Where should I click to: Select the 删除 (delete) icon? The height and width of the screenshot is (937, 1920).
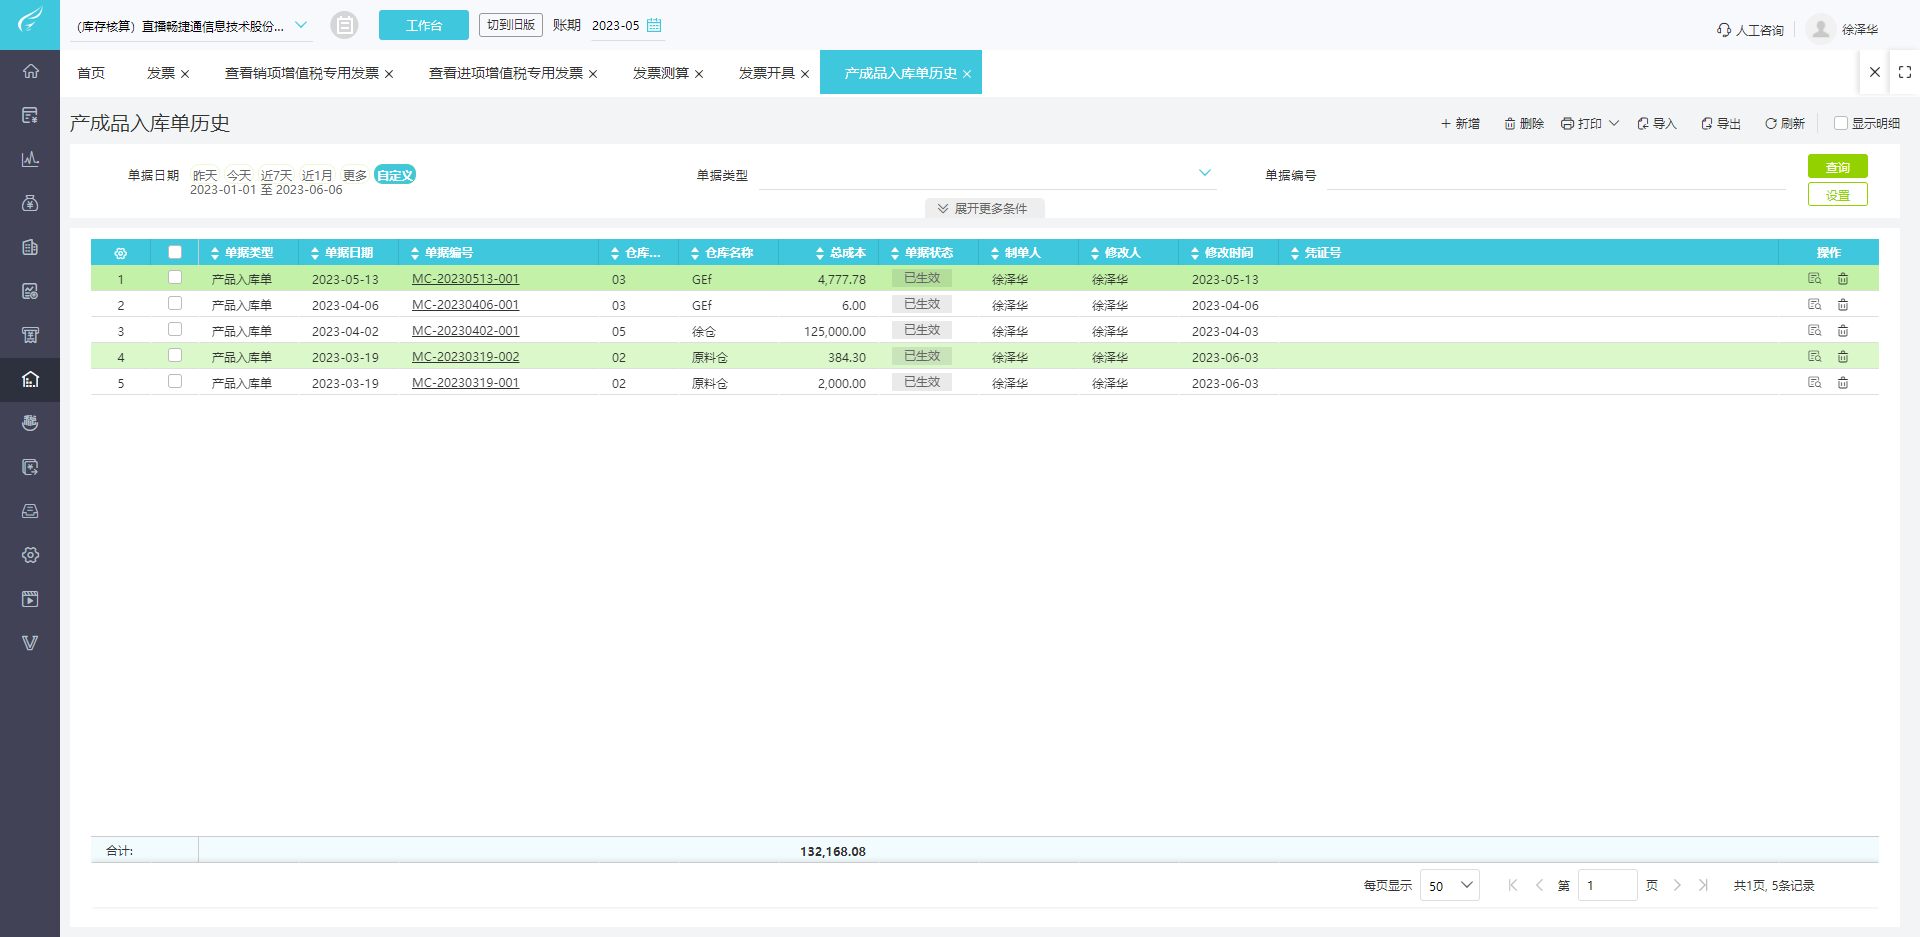pos(1523,122)
